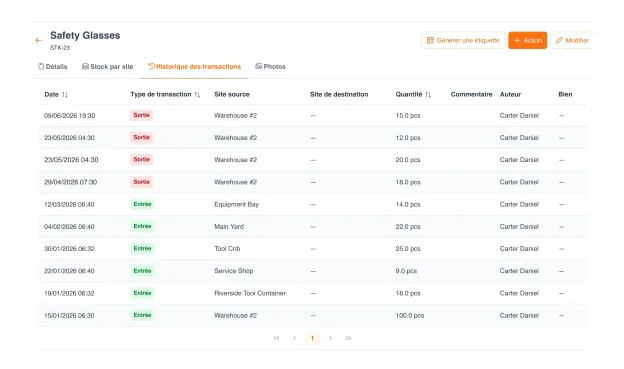
Task: Click the Bien column header
Action: pos(565,94)
